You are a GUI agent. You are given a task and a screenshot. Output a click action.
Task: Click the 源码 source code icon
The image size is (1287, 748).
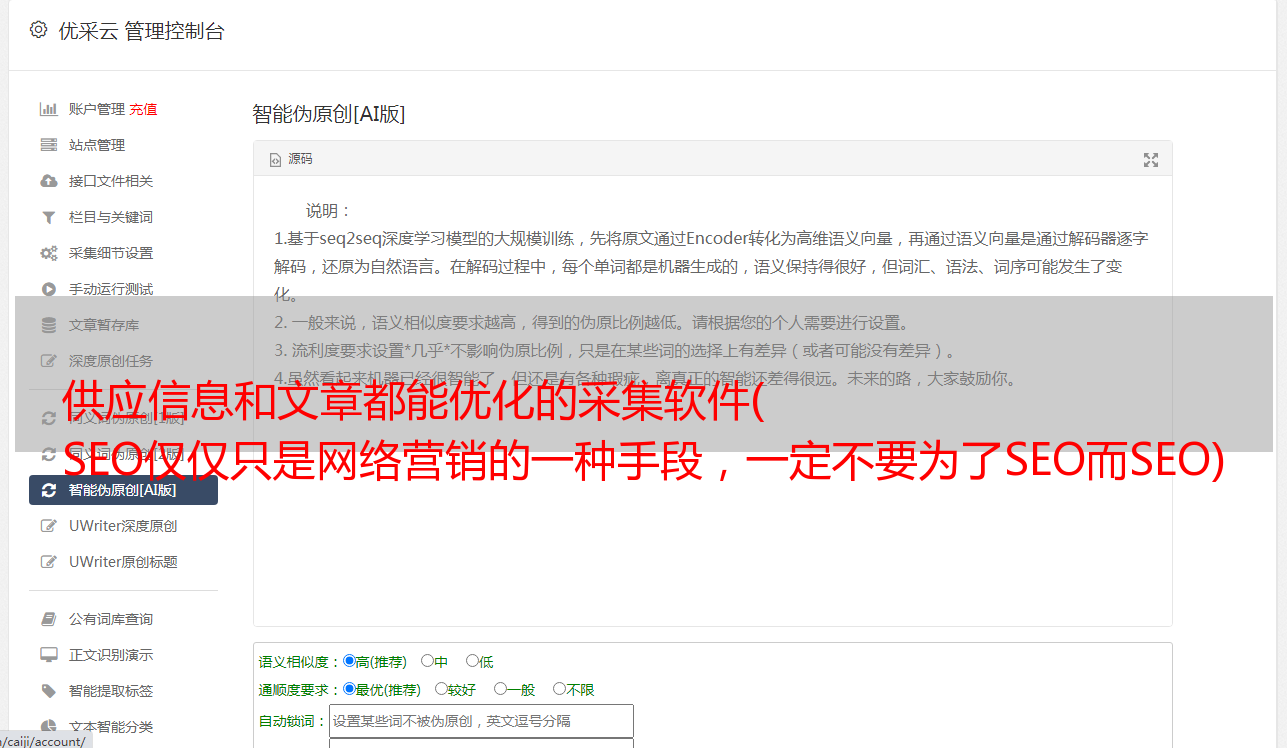[x=275, y=159]
